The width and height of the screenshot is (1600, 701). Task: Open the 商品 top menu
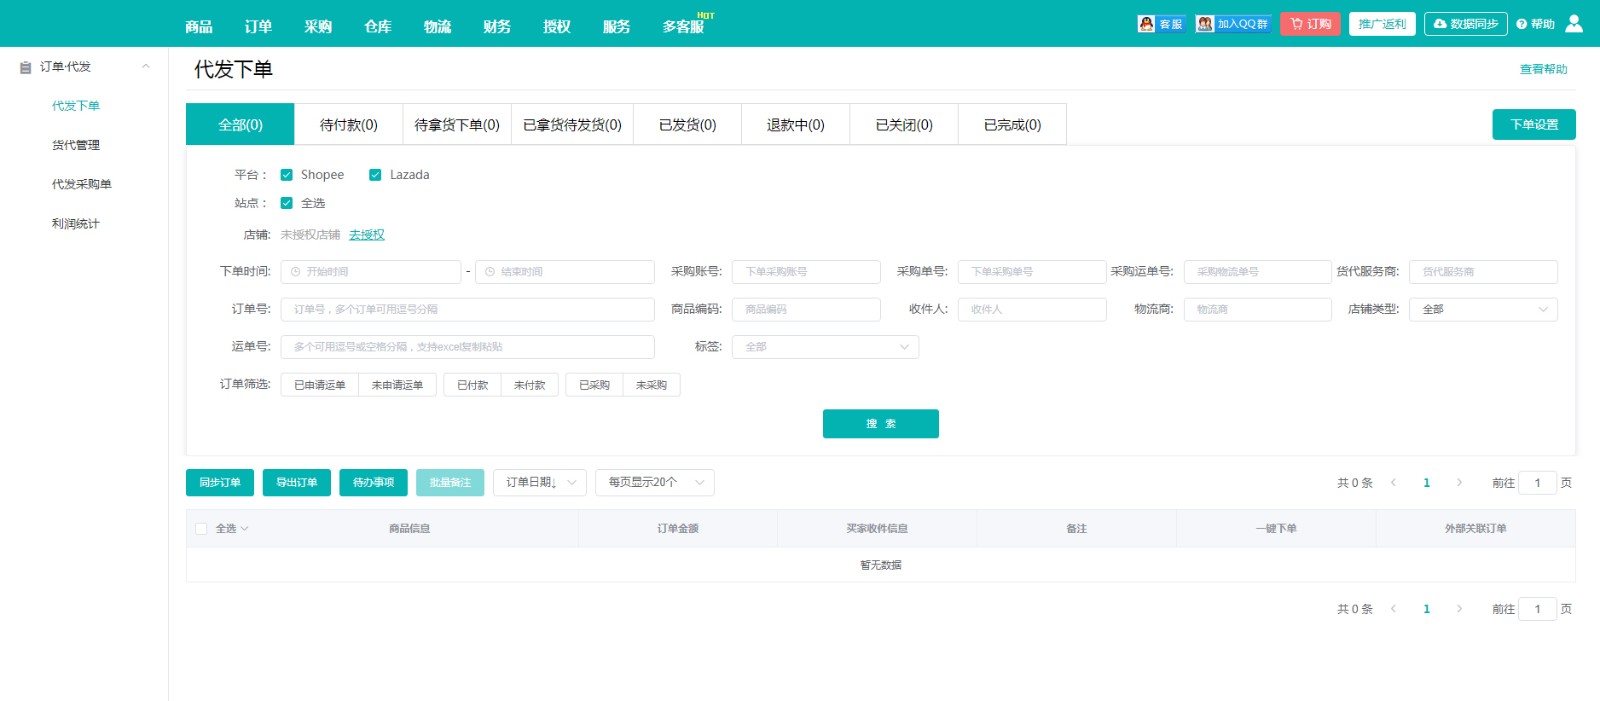pos(199,26)
